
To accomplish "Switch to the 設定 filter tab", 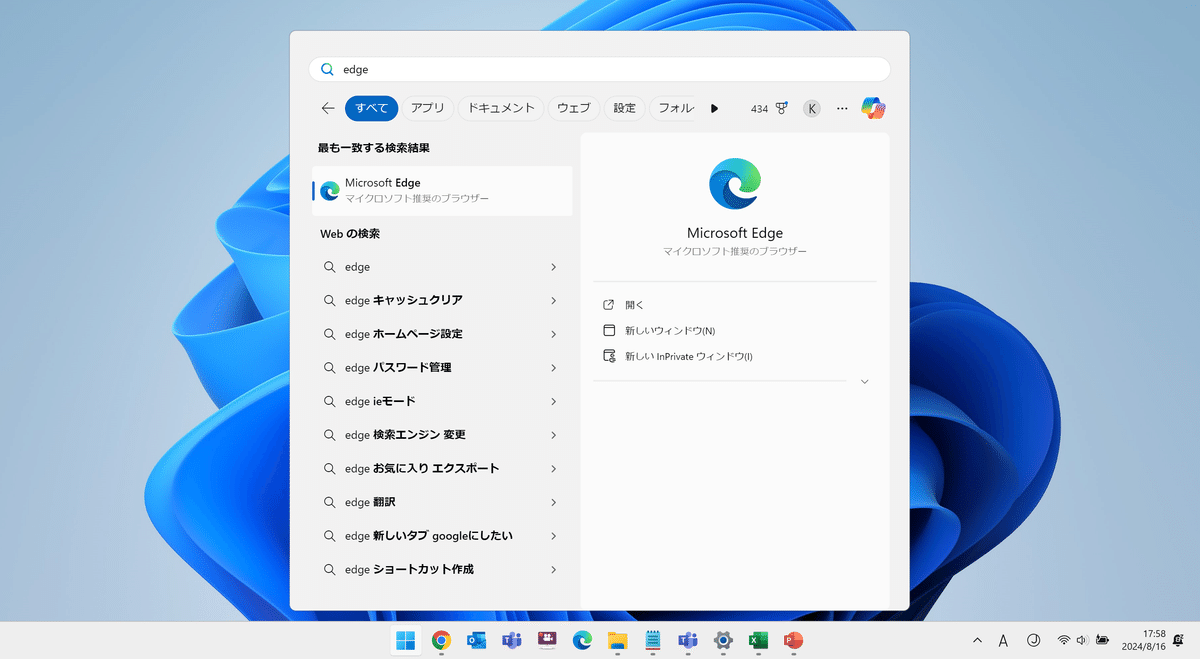I will [625, 108].
